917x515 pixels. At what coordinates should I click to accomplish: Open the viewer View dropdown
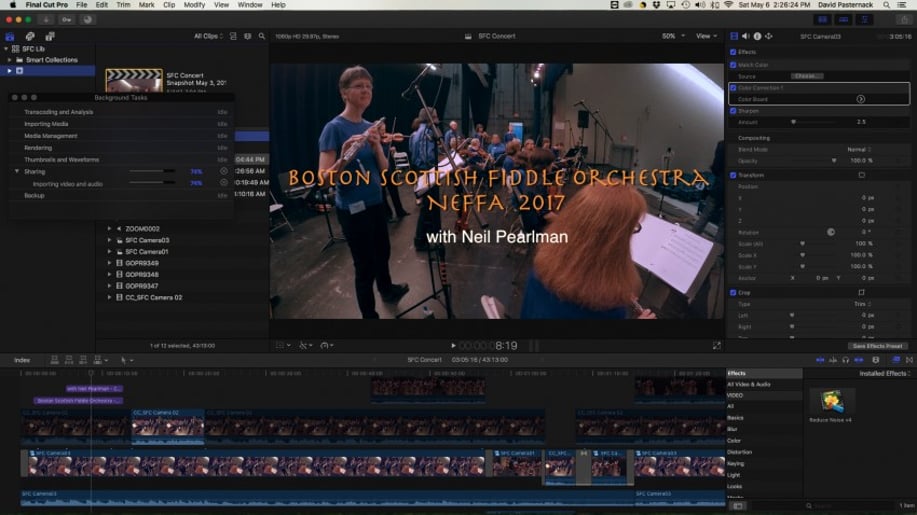click(x=706, y=36)
